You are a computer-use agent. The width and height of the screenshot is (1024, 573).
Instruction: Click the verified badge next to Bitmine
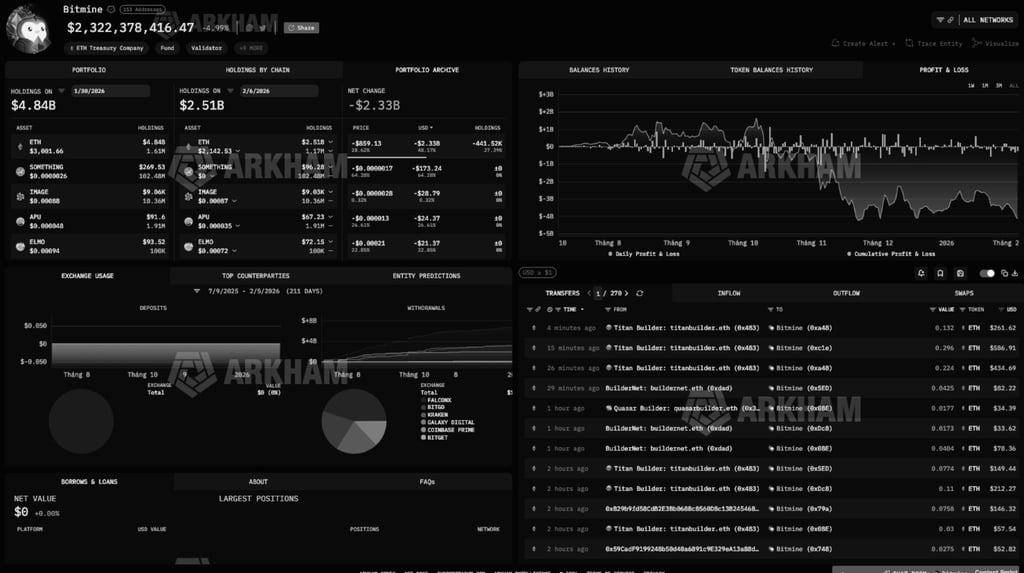pyautogui.click(x=111, y=9)
